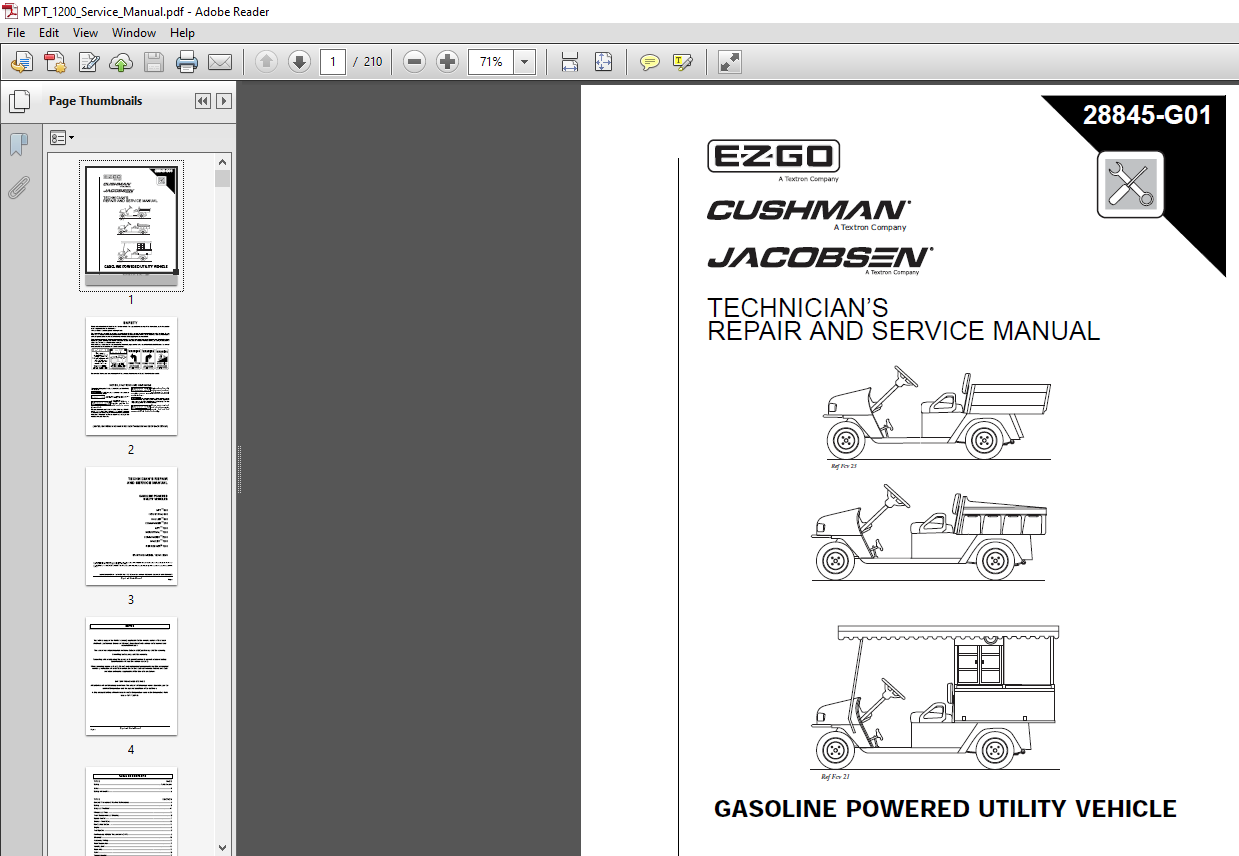Screen dimensions: 1239x856
Task: Click the Fit one full page icon
Action: (603, 62)
